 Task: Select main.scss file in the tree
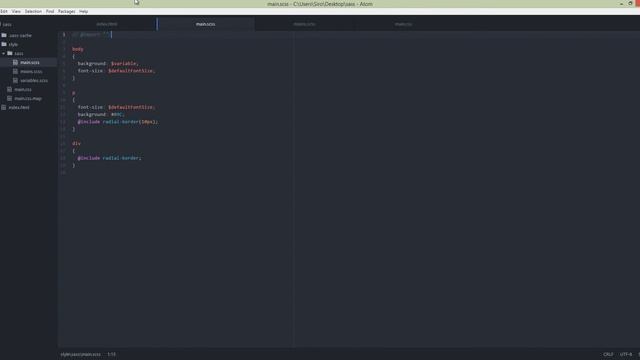(x=30, y=62)
